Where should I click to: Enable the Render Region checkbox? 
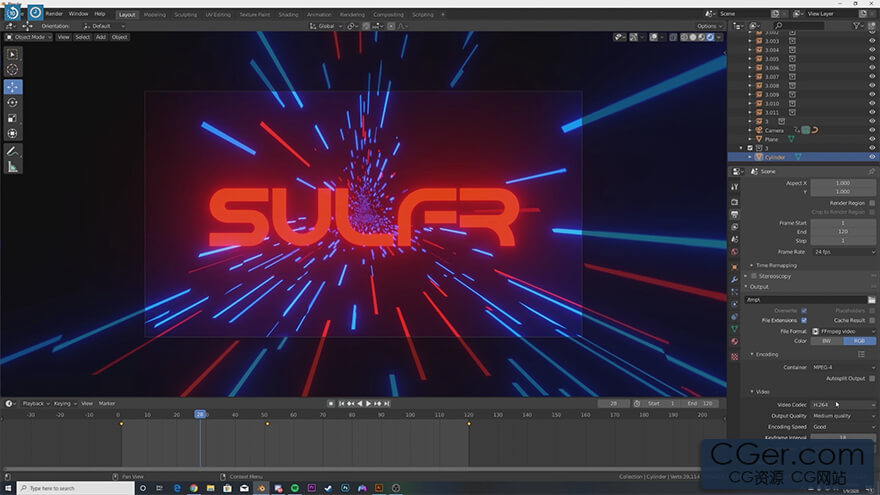pos(872,203)
